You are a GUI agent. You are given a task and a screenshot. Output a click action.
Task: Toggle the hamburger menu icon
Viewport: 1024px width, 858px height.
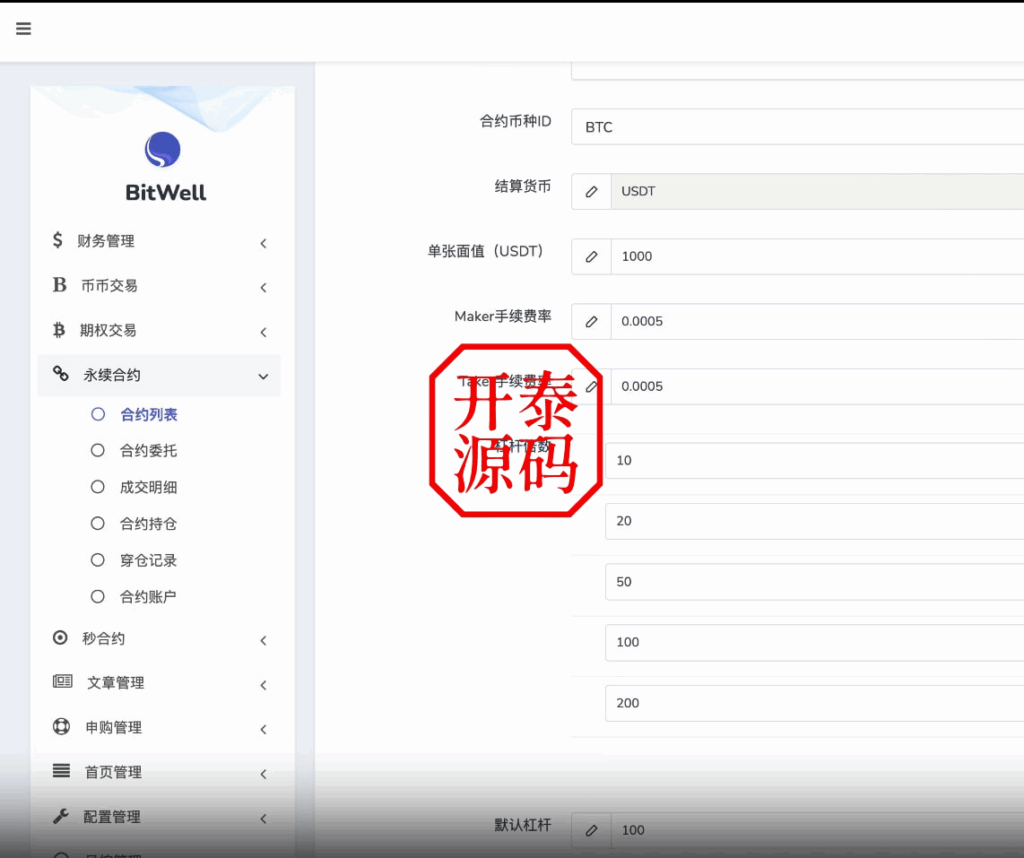pos(24,29)
